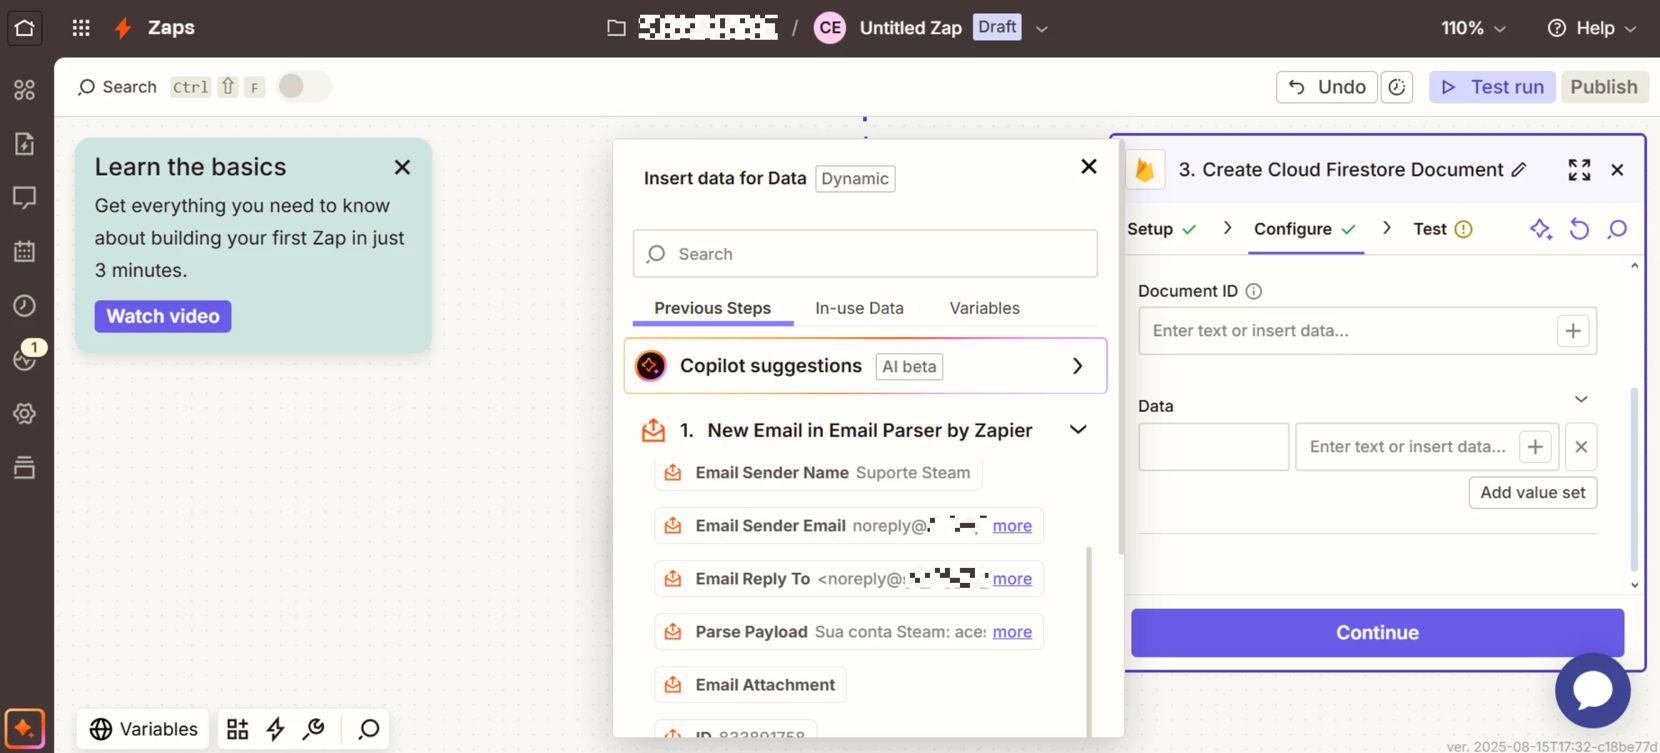1660x753 pixels.
Task: Show info for Document ID
Action: pyautogui.click(x=1253, y=291)
